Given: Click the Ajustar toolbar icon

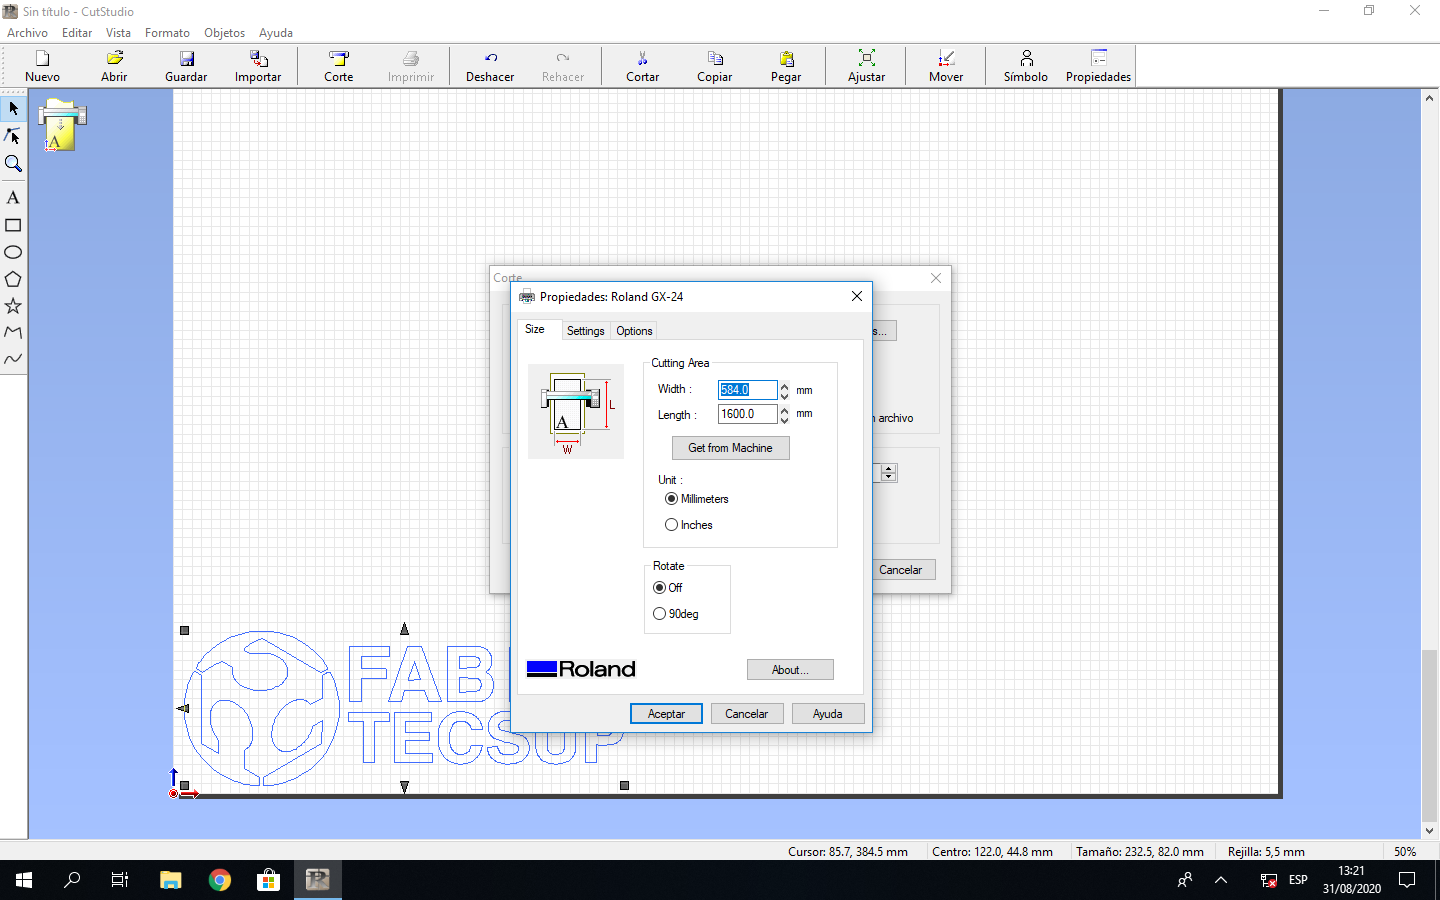Looking at the screenshot, I should [867, 66].
